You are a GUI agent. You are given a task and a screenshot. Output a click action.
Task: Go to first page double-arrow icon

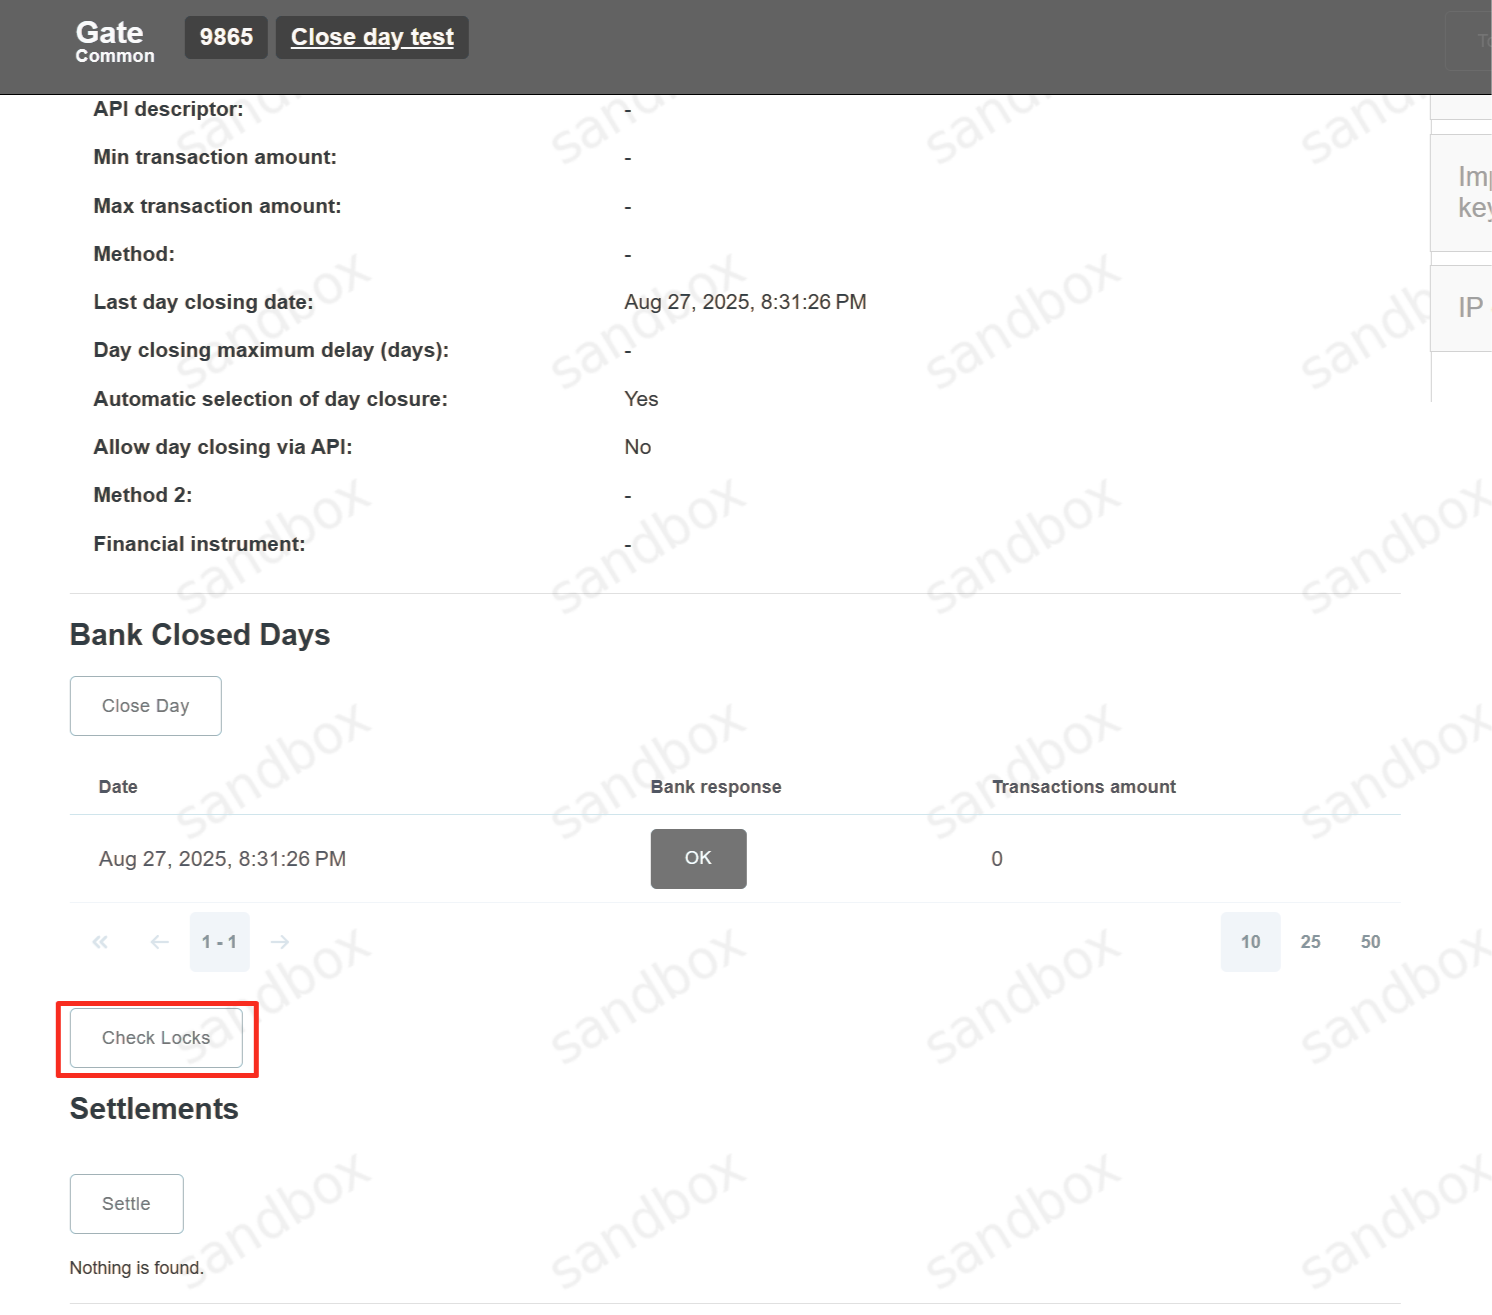click(x=100, y=942)
